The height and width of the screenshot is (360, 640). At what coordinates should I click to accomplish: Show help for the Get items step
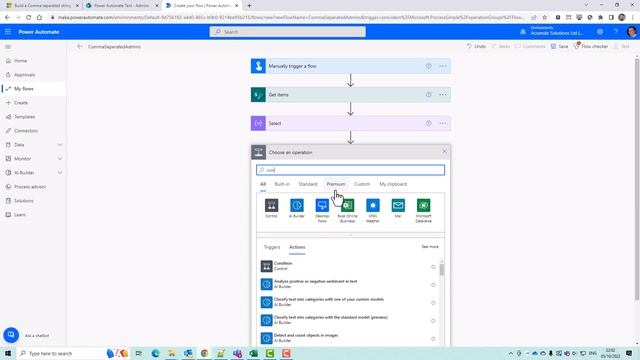coord(428,95)
